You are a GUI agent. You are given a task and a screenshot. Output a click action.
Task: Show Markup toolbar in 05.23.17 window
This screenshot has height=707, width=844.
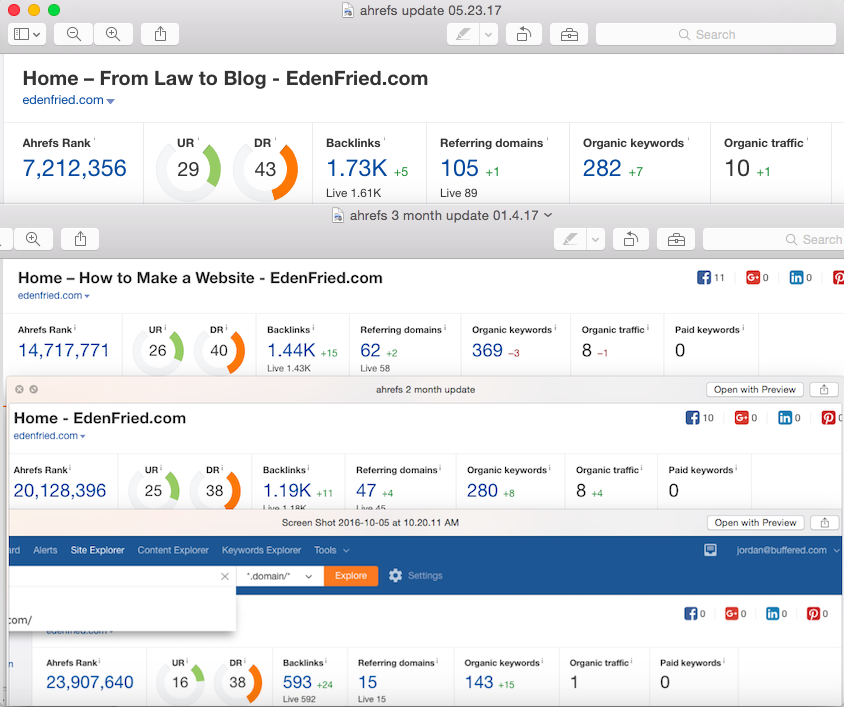coord(569,34)
